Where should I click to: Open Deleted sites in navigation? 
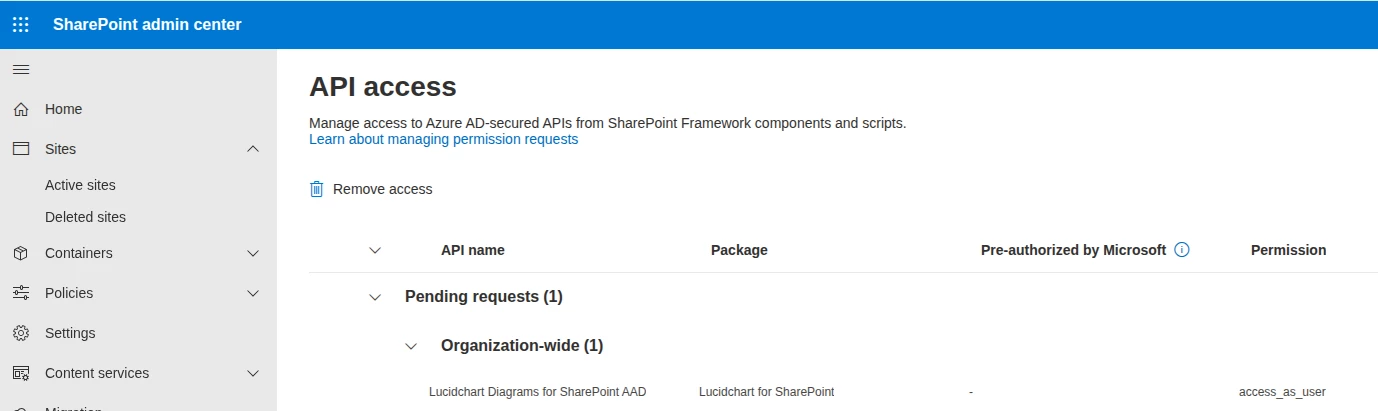[85, 217]
